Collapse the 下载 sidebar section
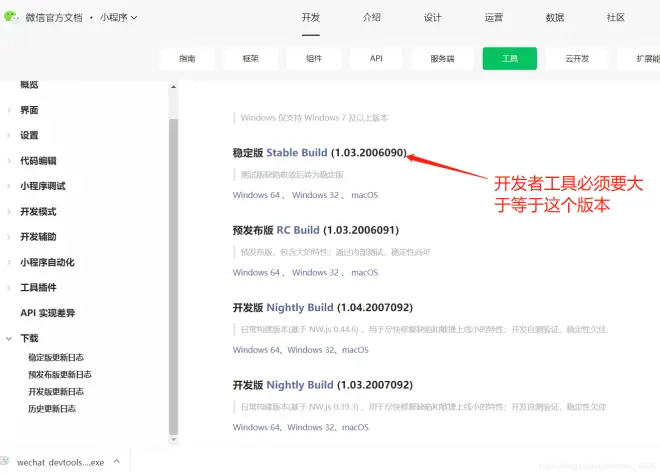Viewport: 660px width, 475px height. coord(9,338)
